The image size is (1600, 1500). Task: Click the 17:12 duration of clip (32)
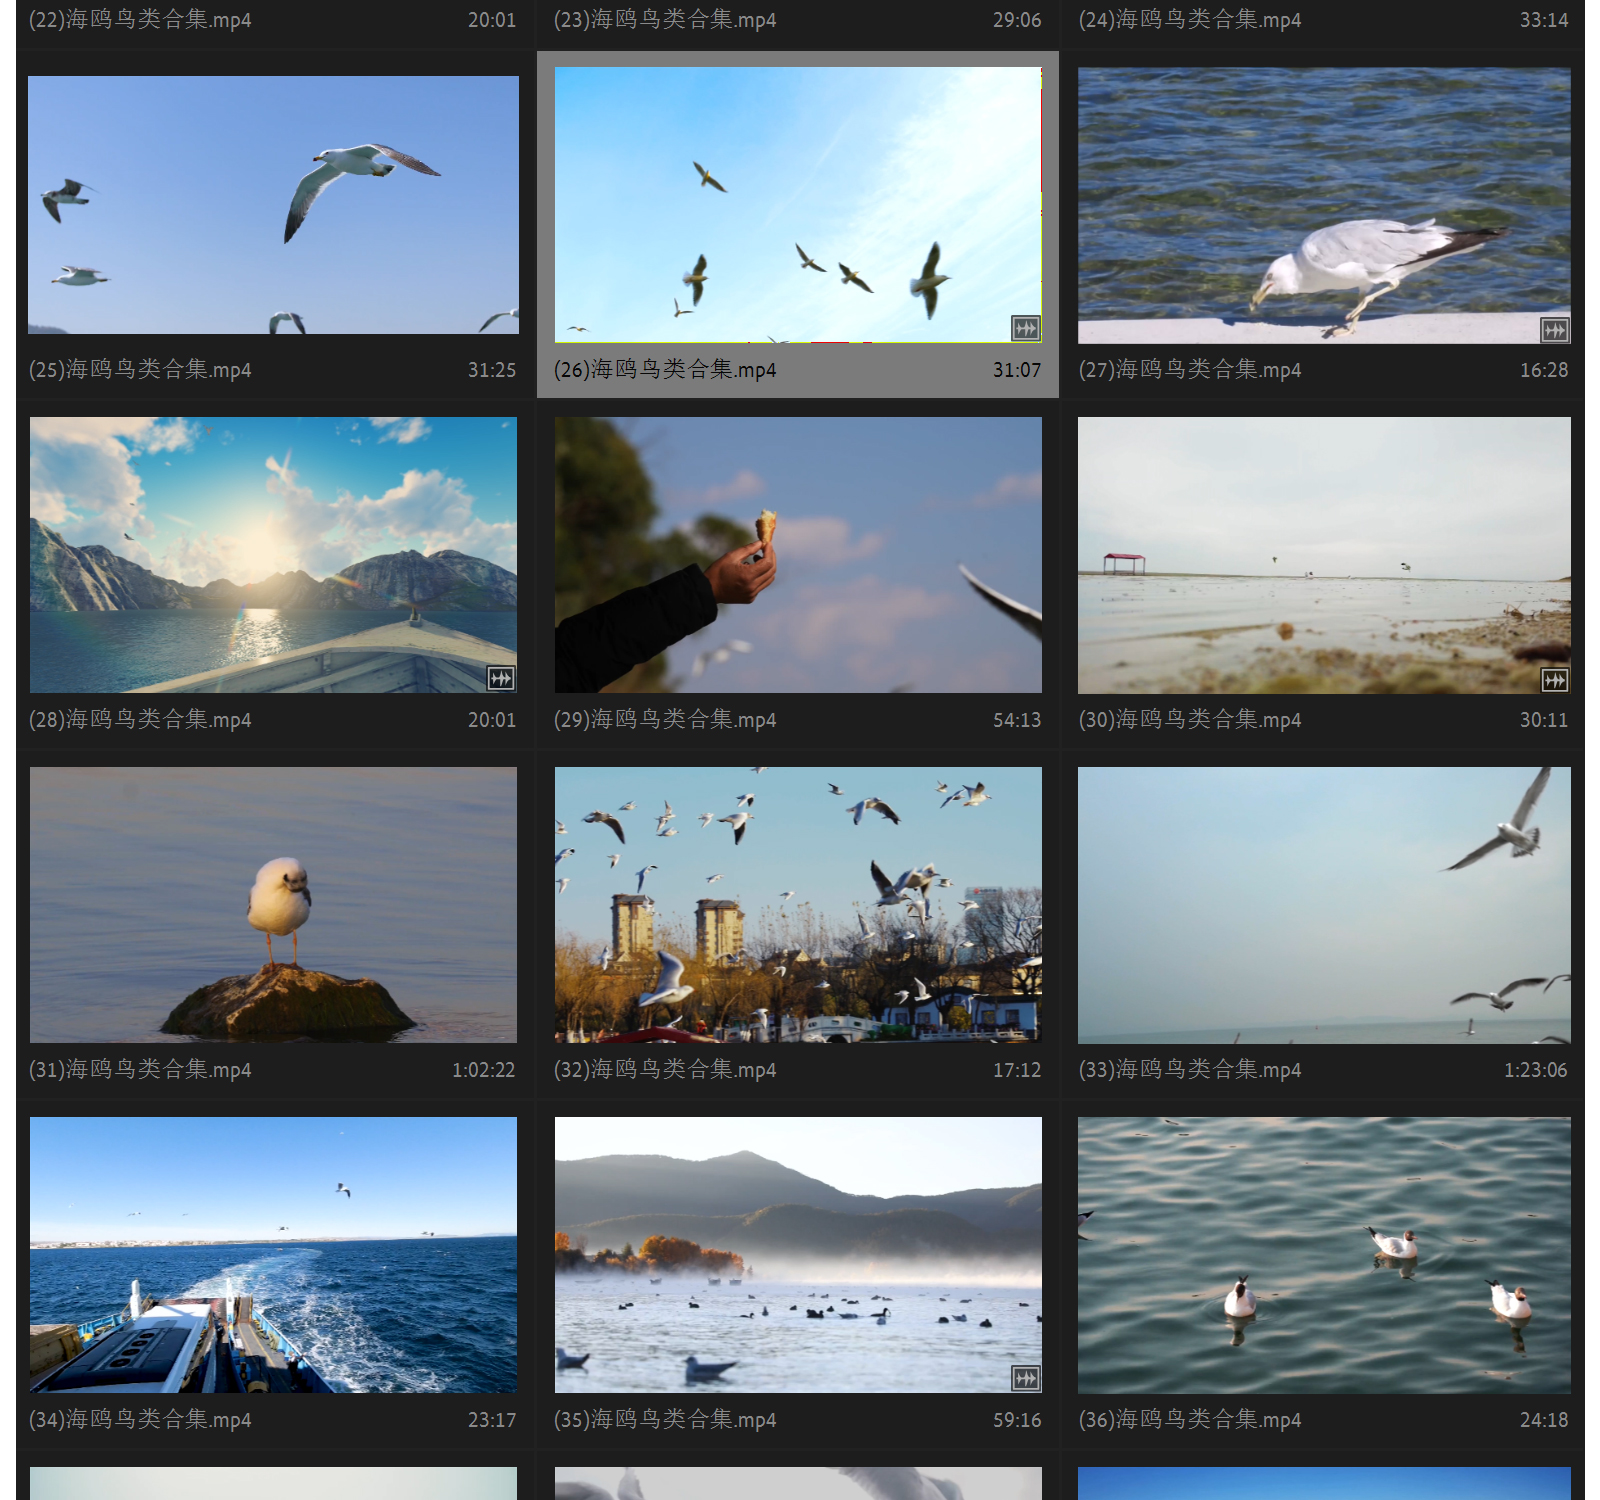1017,1070
